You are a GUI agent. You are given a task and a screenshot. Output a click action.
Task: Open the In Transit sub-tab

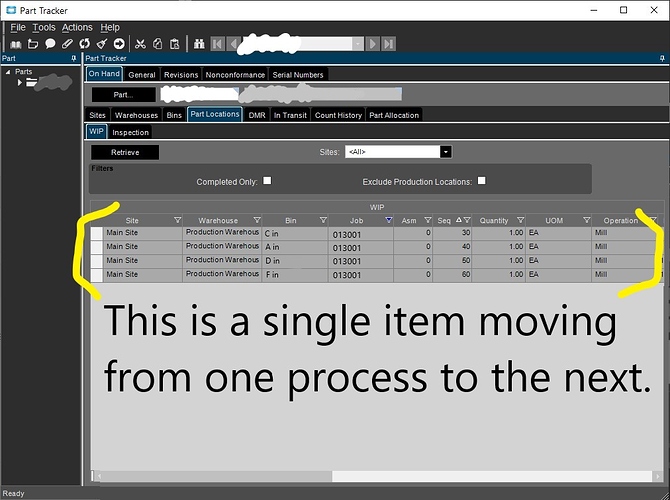coord(290,115)
